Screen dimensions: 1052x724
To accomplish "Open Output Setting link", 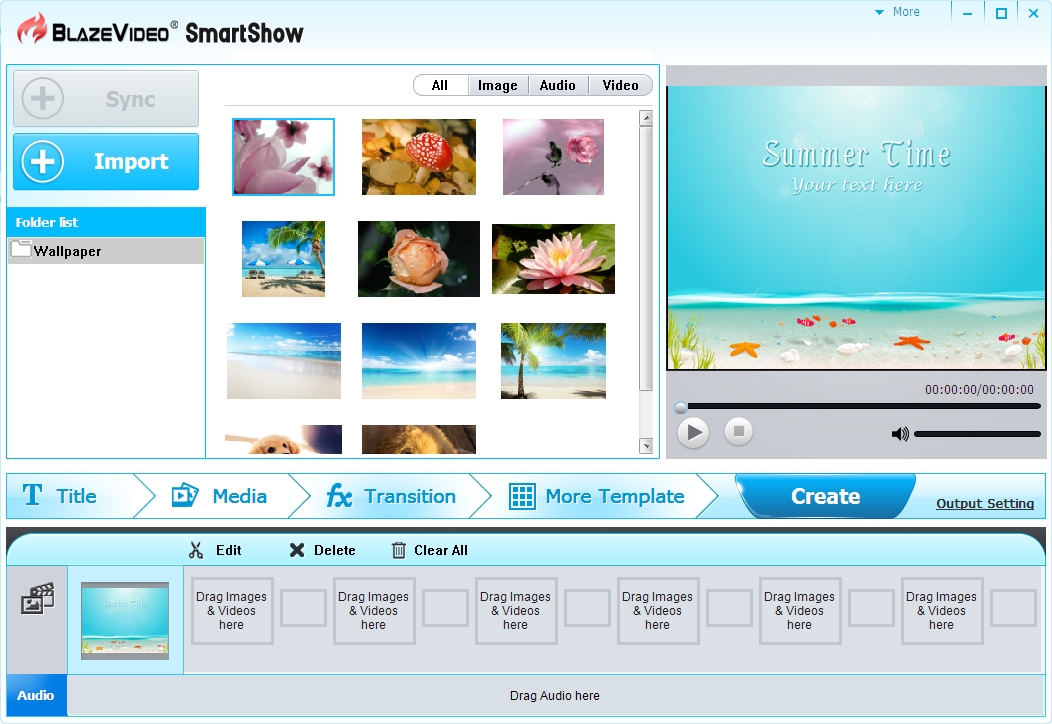I will (x=984, y=504).
